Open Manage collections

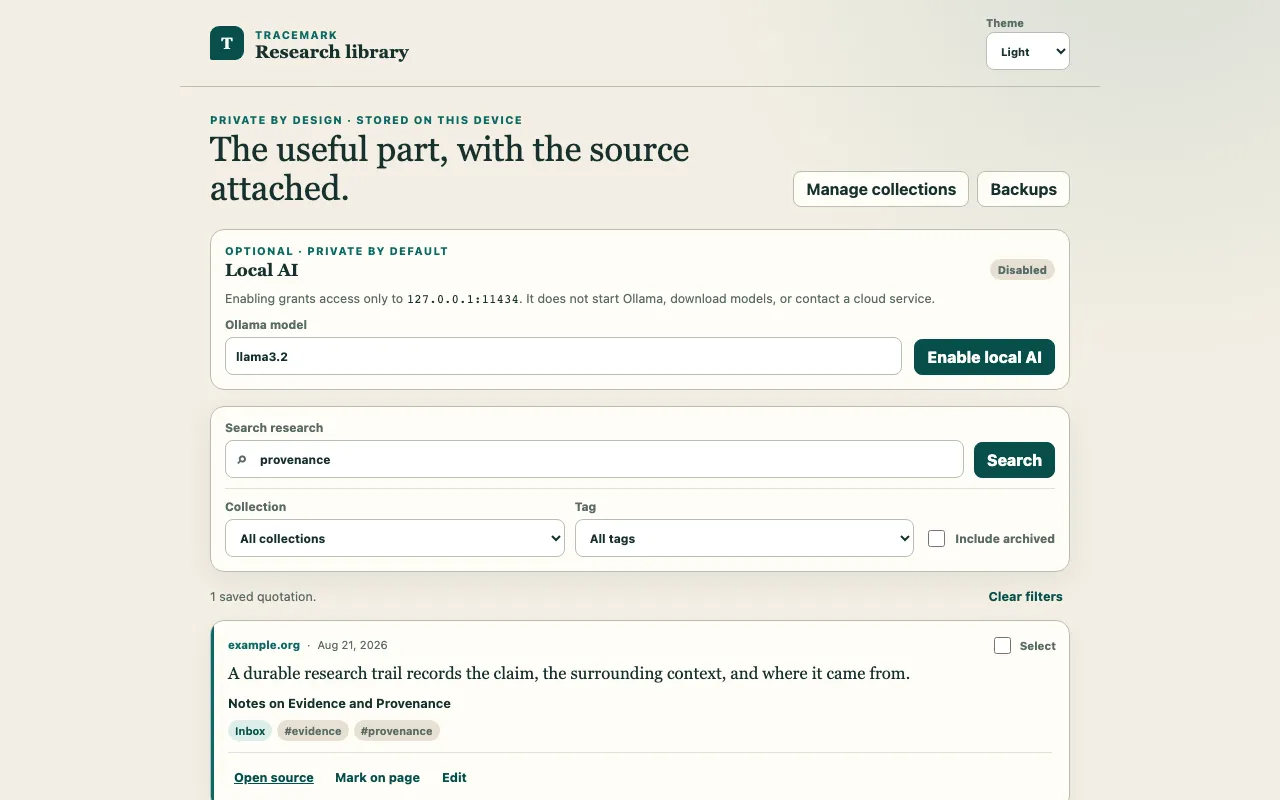[881, 189]
